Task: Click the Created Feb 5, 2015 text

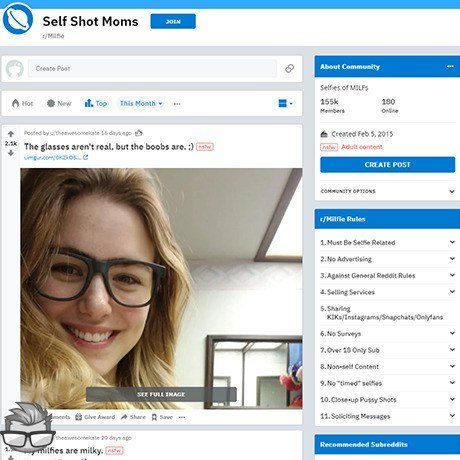Action: (362, 134)
